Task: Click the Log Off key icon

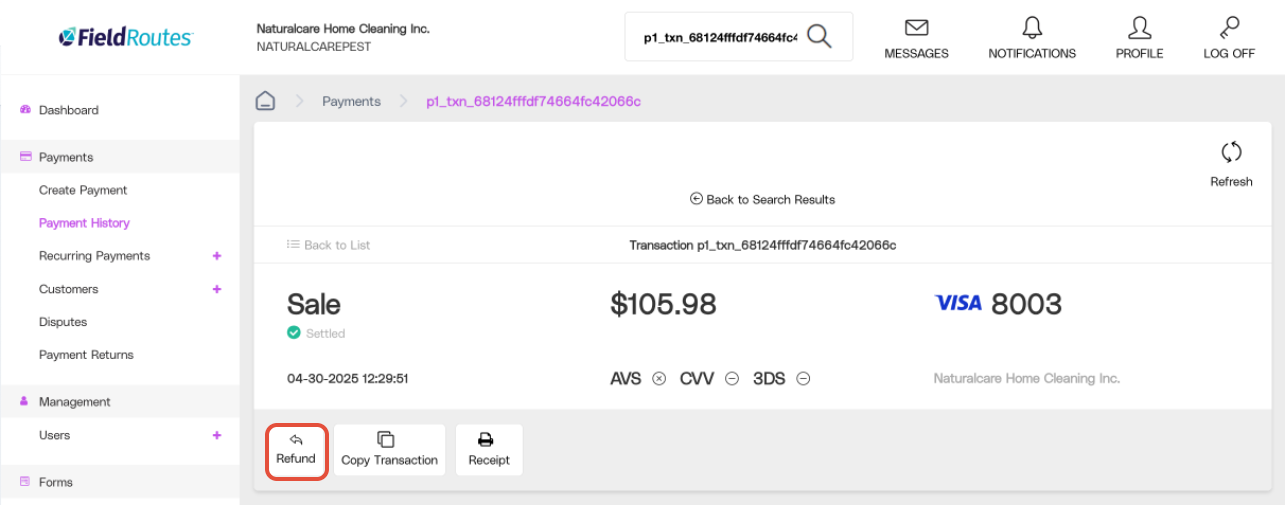Action: tap(1229, 27)
